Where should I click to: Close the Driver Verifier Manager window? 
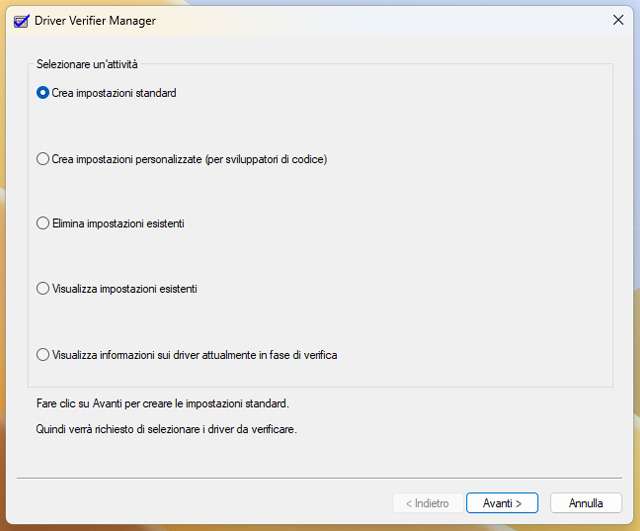click(x=618, y=20)
